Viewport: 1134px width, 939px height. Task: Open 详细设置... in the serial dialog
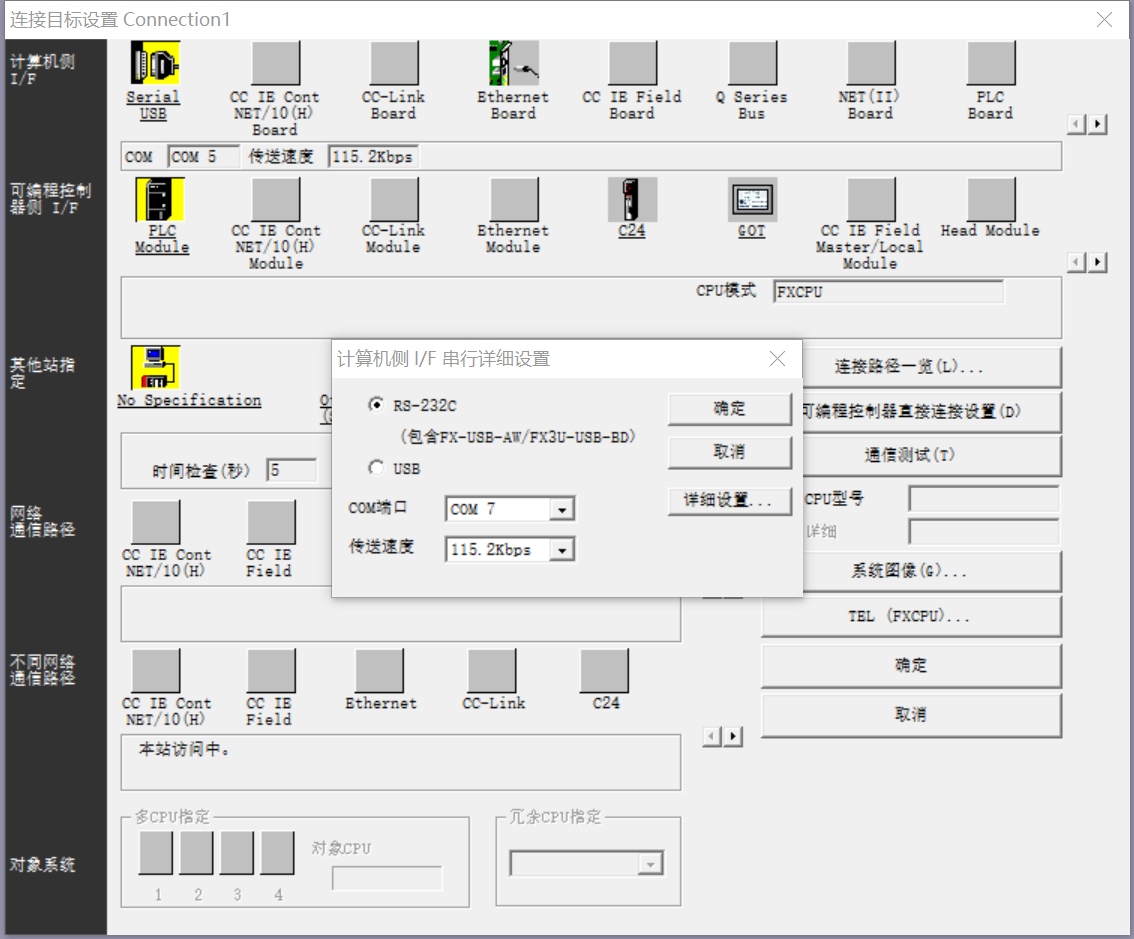(x=729, y=500)
